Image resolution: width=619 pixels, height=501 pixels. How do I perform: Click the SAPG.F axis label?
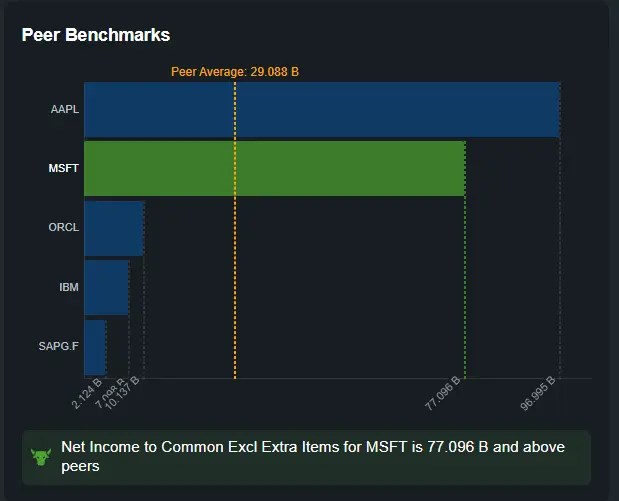[x=59, y=346]
